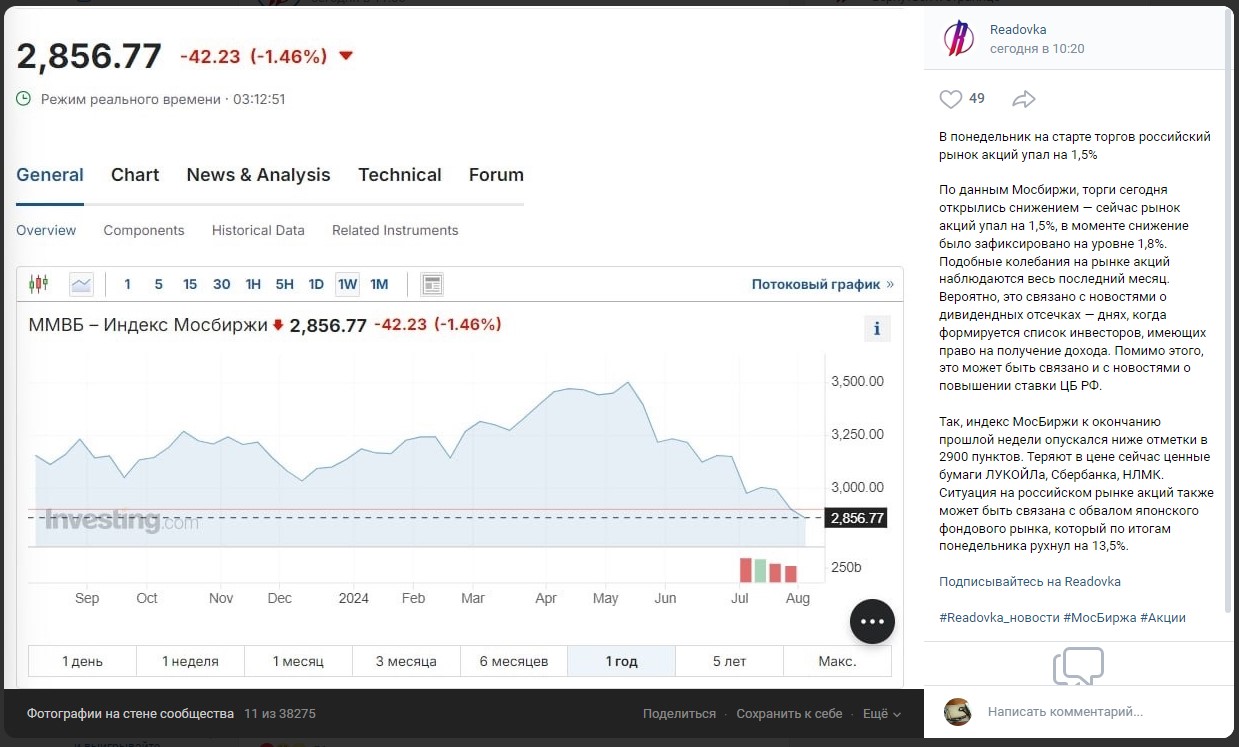Select the 30 minute interval

pos(222,284)
